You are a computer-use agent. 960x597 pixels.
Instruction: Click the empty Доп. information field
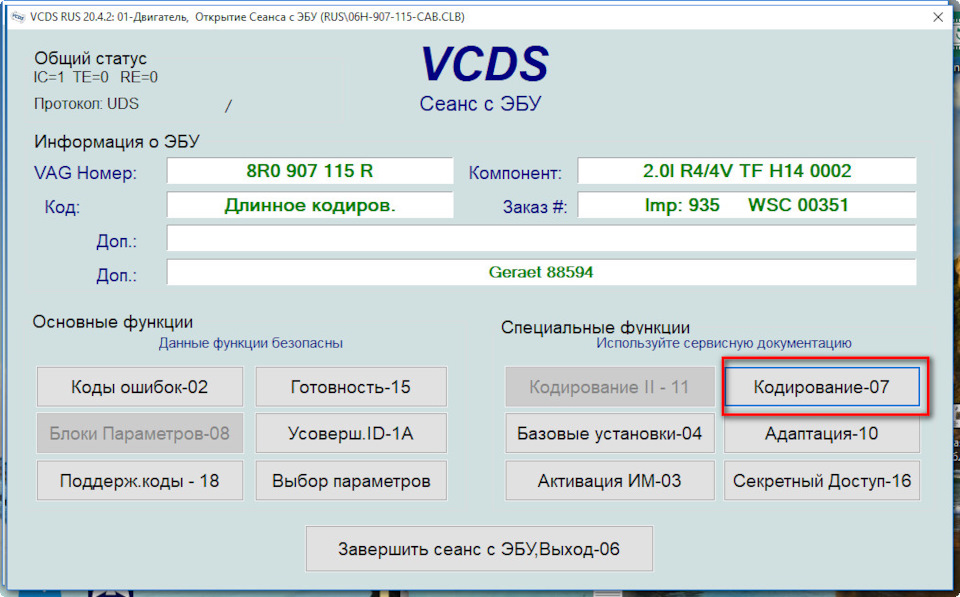tap(543, 238)
